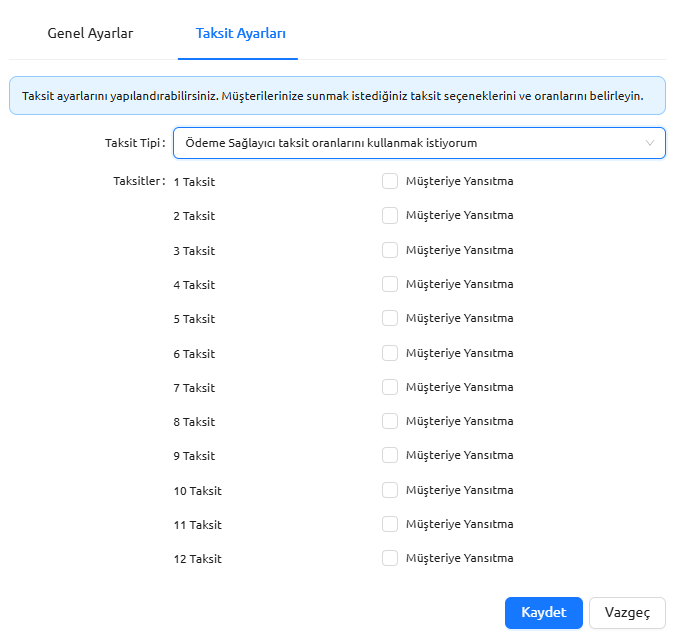Check Müşteriye Yansıtma for 5 Taksit
The image size is (682, 641).
pyautogui.click(x=390, y=318)
